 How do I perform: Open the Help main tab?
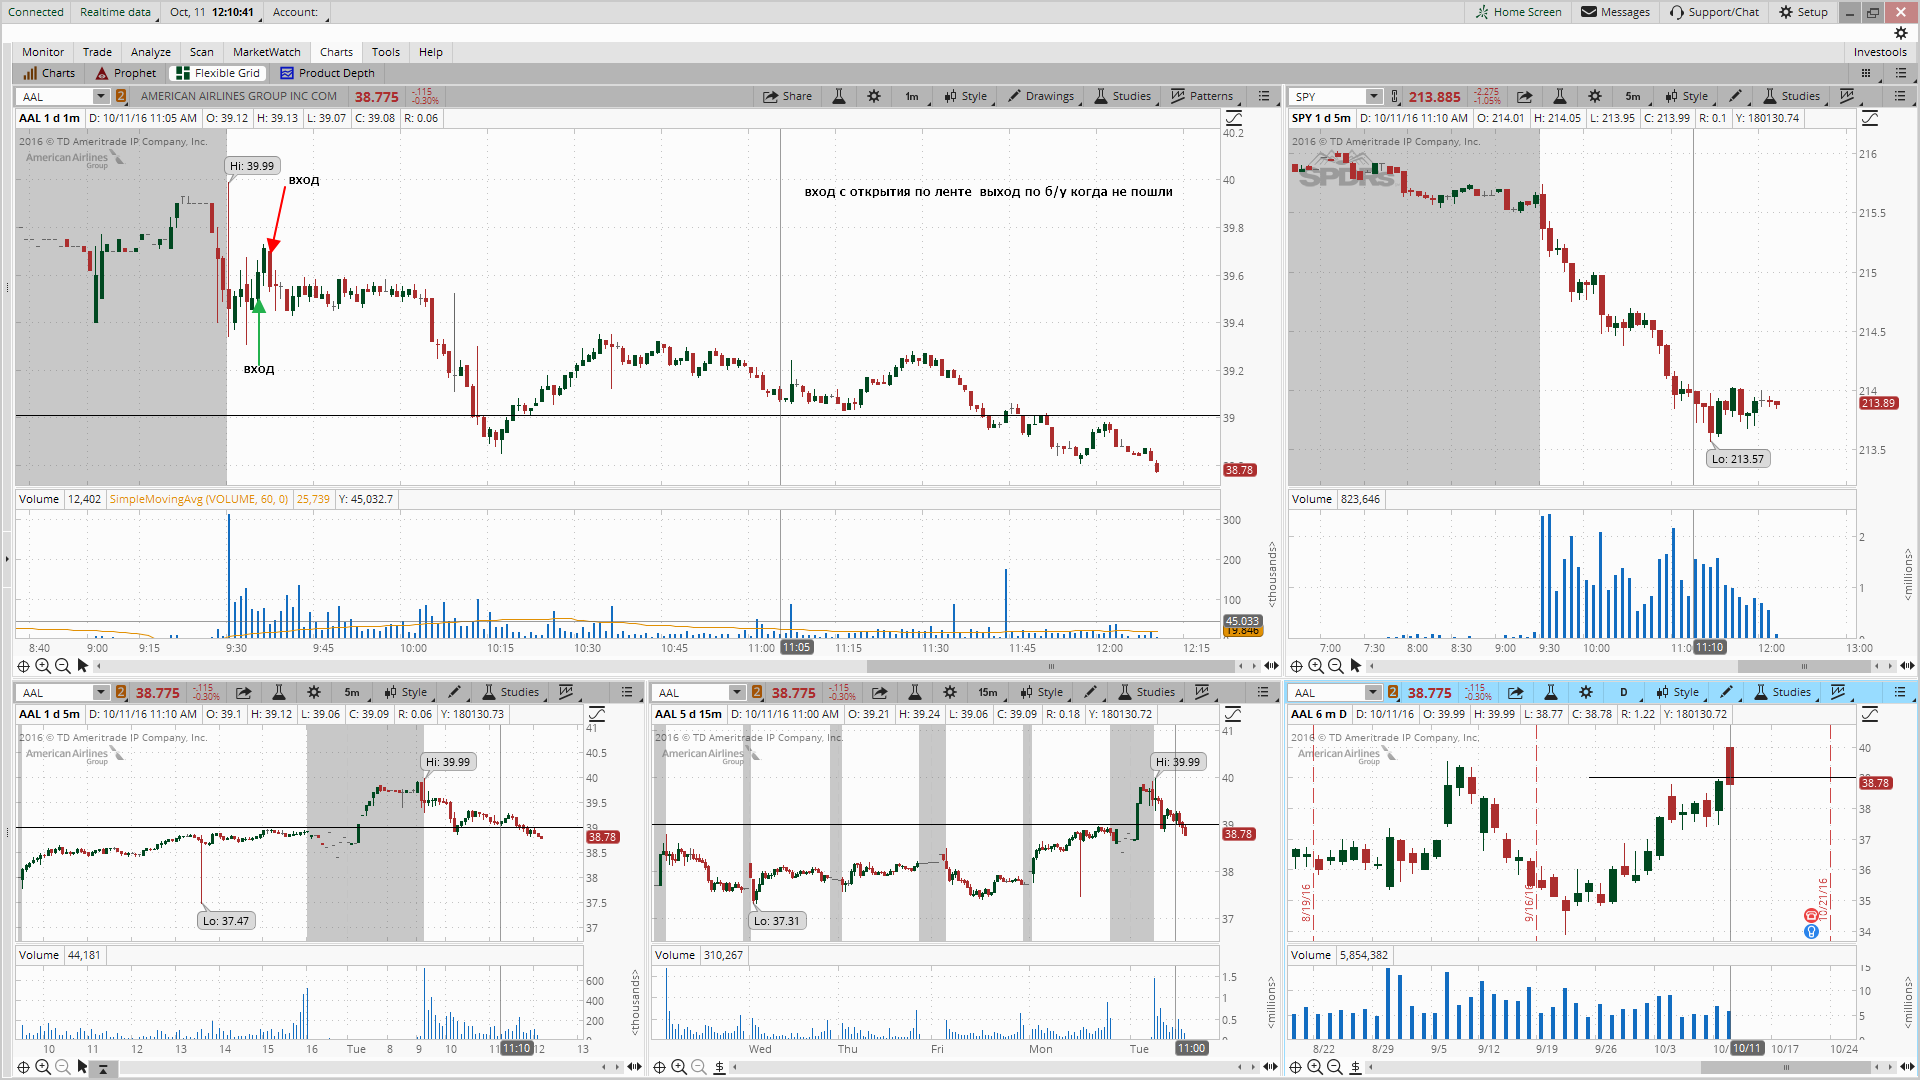[431, 52]
